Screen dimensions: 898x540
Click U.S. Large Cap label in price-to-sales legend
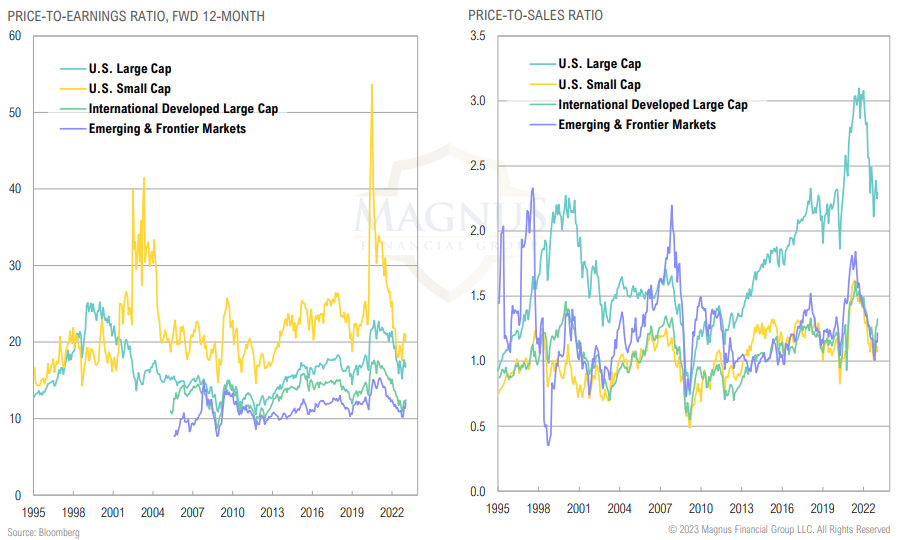click(599, 65)
